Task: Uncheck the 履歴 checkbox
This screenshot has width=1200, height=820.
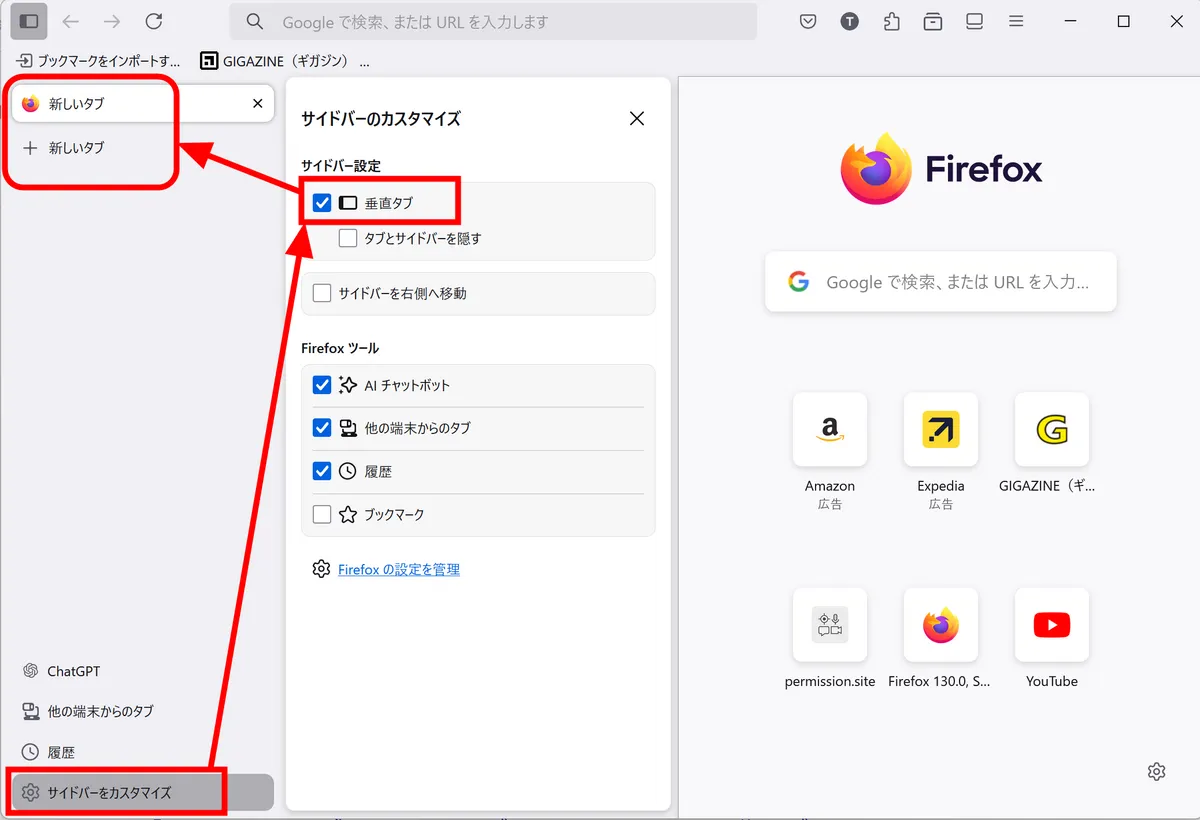Action: (322, 471)
